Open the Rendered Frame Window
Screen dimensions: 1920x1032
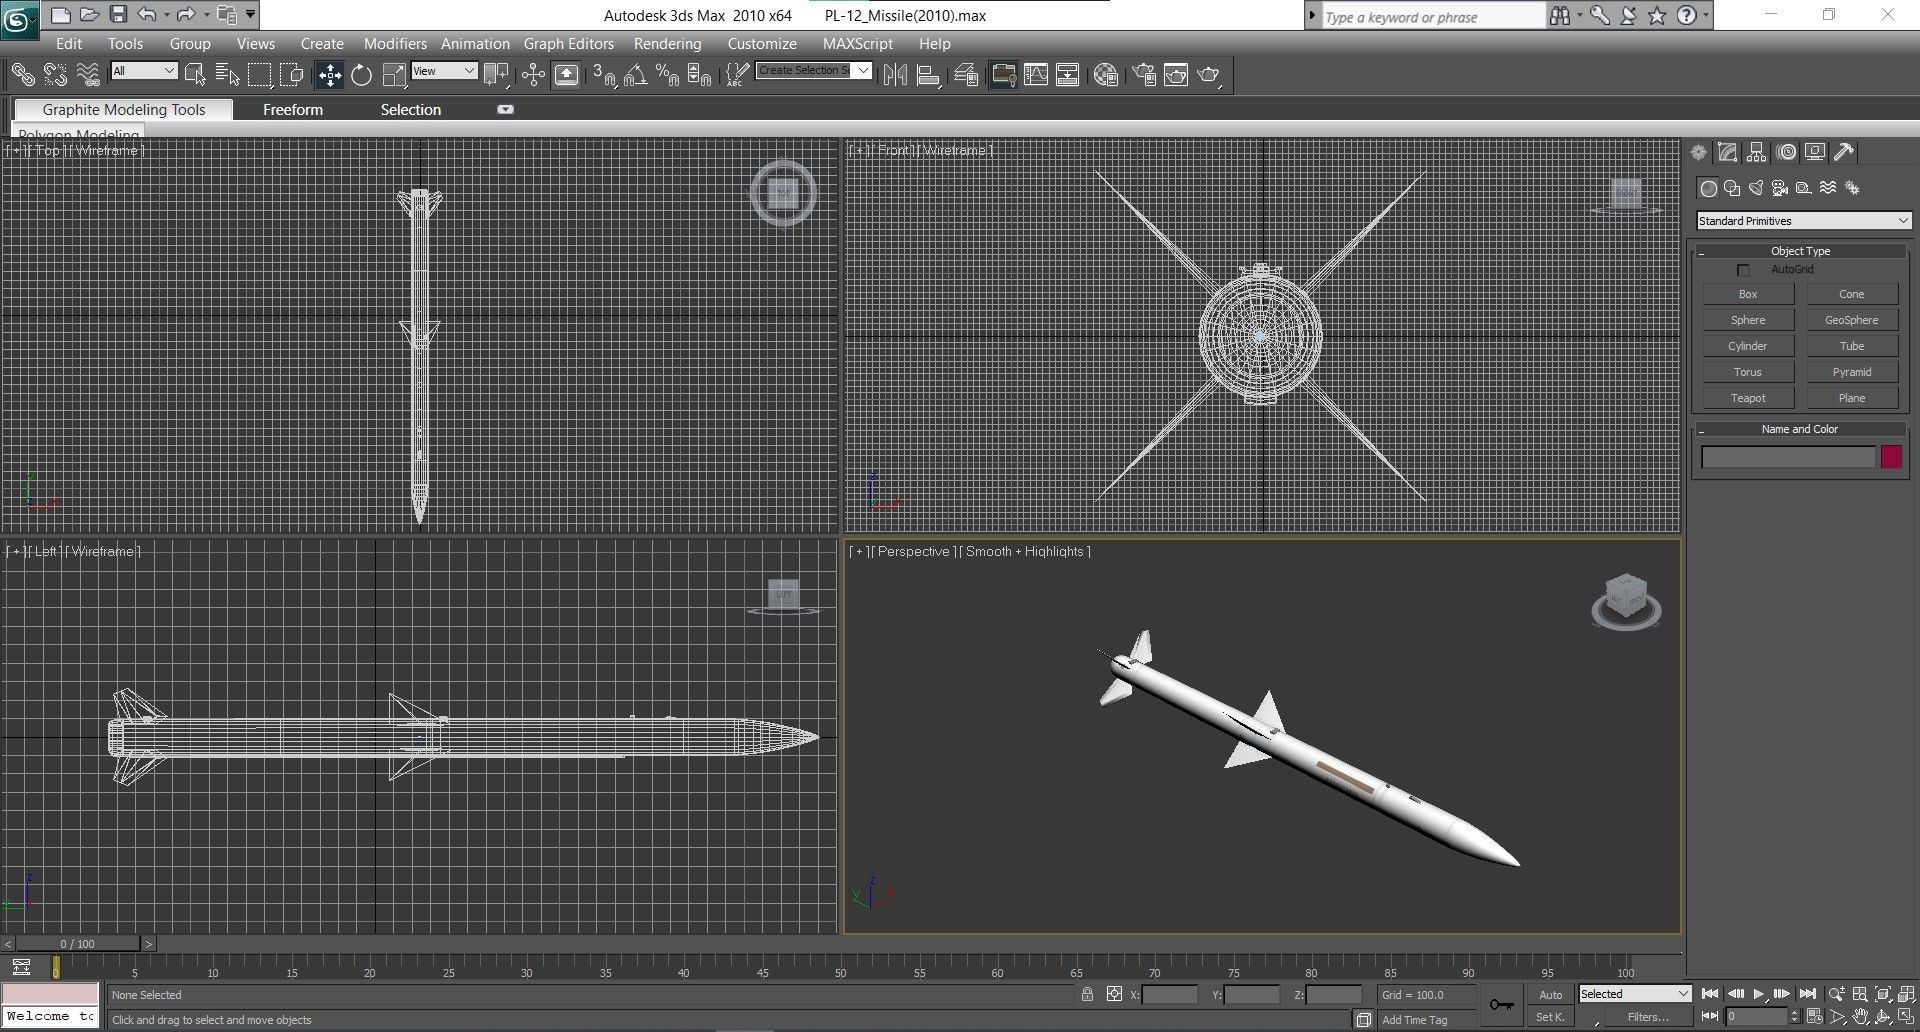pyautogui.click(x=1176, y=75)
